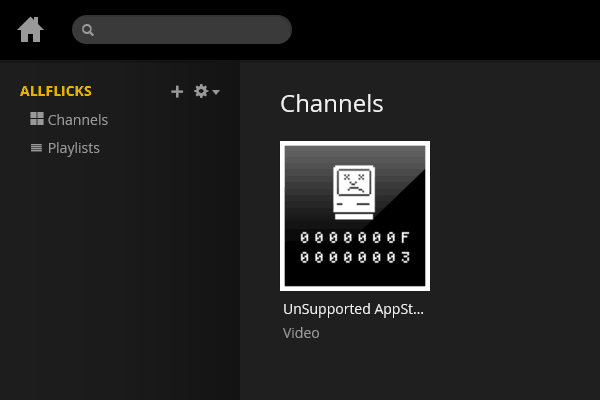
Task: Click the Channels page heading
Action: coord(331,104)
